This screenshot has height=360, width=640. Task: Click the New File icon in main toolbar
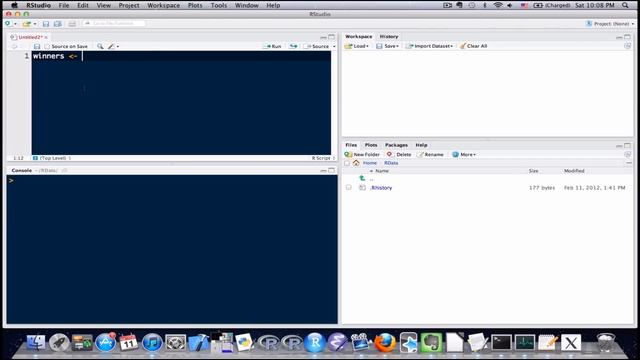(x=8, y=24)
